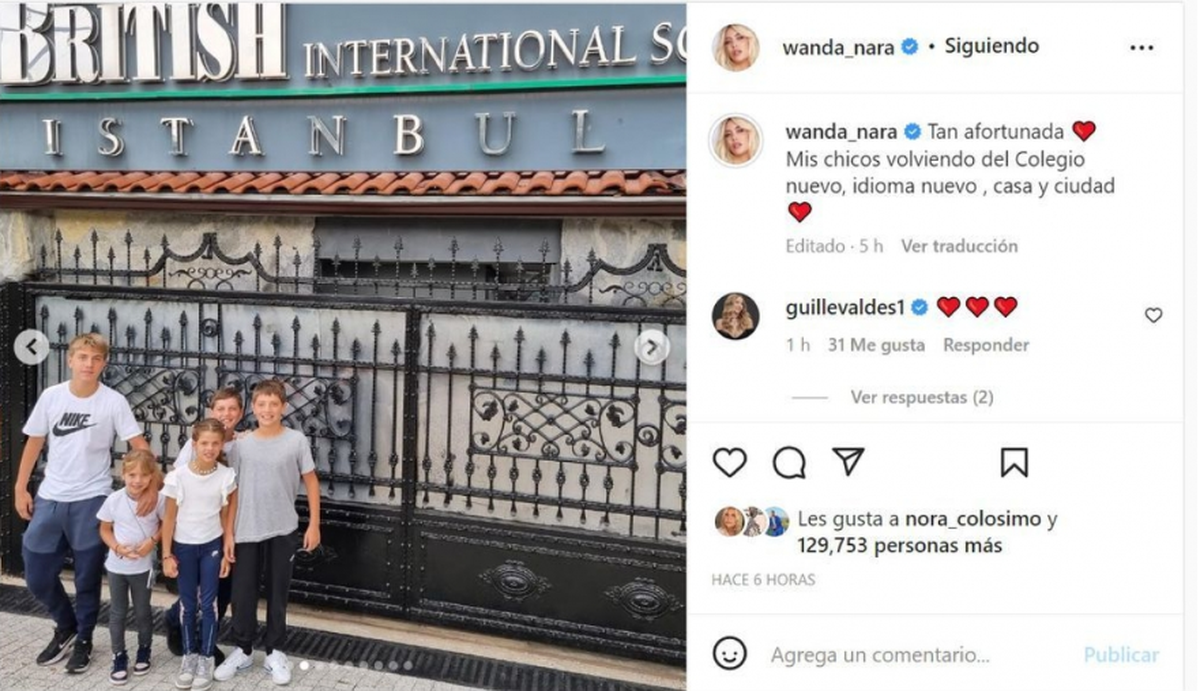1200x691 pixels.
Task: Go back to the previous carousel photo
Action: pyautogui.click(x=32, y=348)
